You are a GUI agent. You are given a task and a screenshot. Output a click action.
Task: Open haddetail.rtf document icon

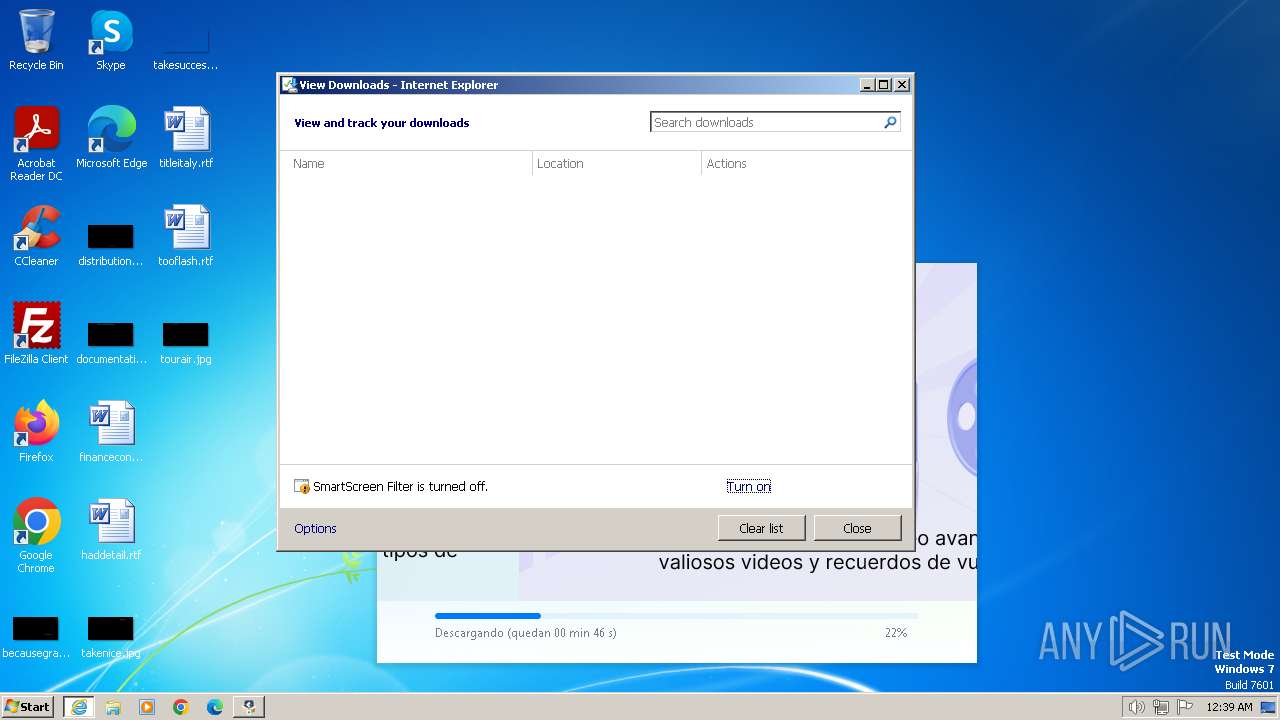point(111,530)
